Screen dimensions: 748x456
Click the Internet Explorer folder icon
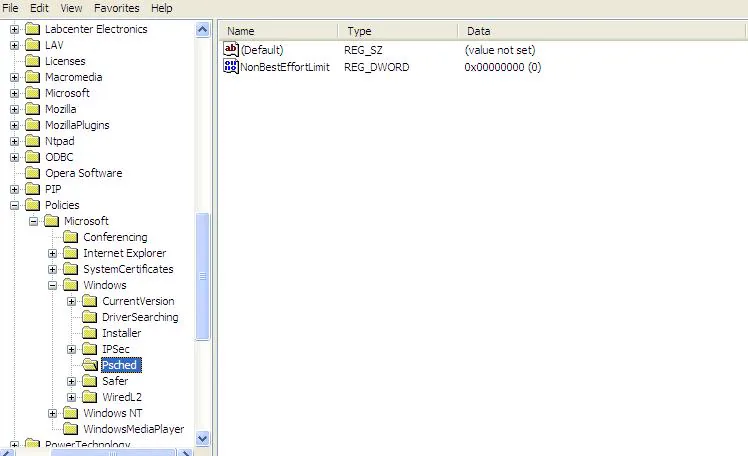click(71, 253)
